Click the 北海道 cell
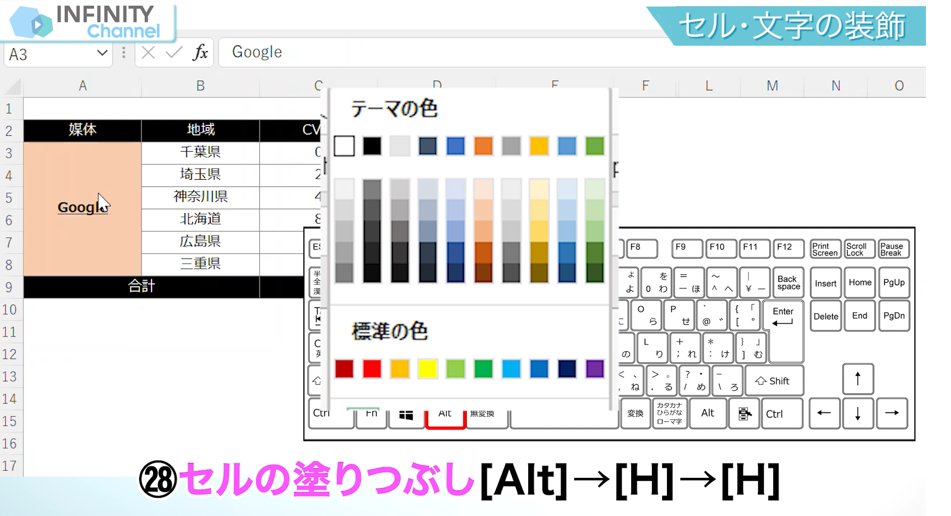This screenshot has height=516, width=951. [x=200, y=219]
